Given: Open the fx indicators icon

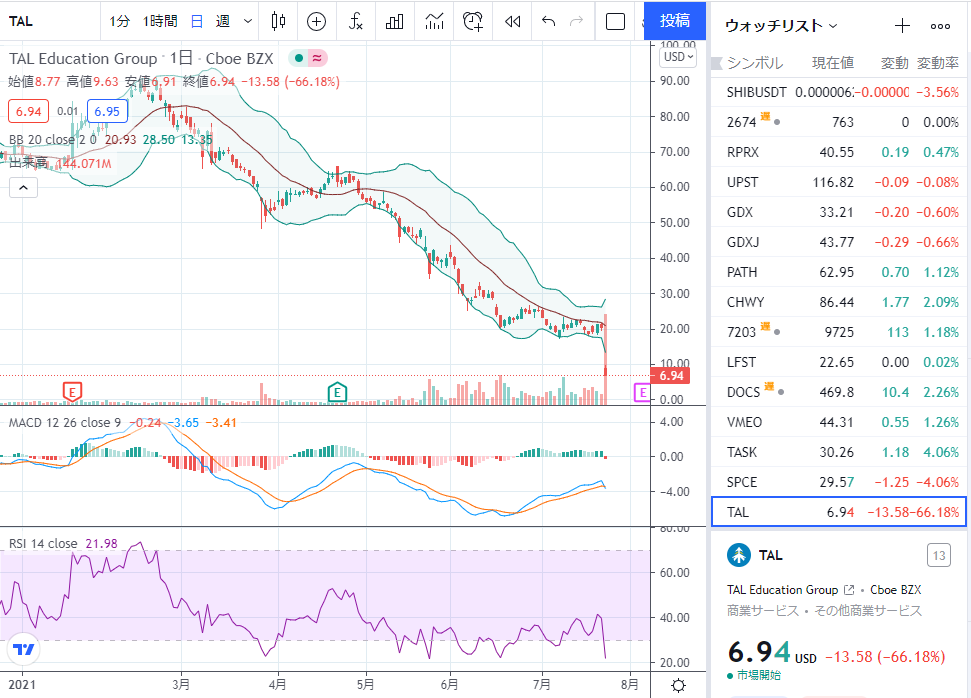Looking at the screenshot, I should coord(355,22).
